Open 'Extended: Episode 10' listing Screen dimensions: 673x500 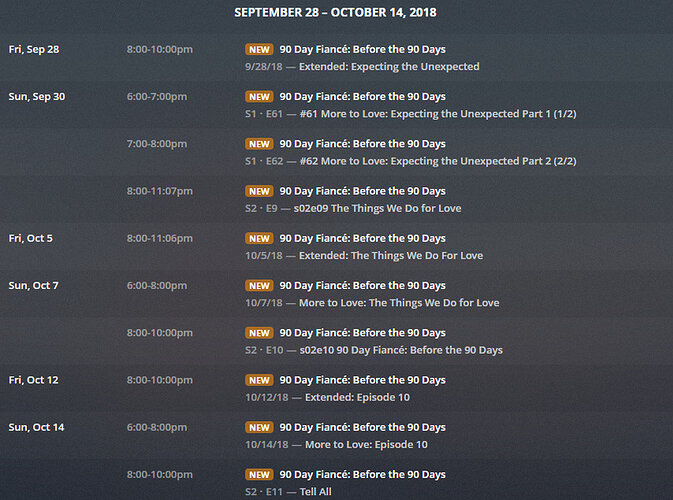click(357, 397)
